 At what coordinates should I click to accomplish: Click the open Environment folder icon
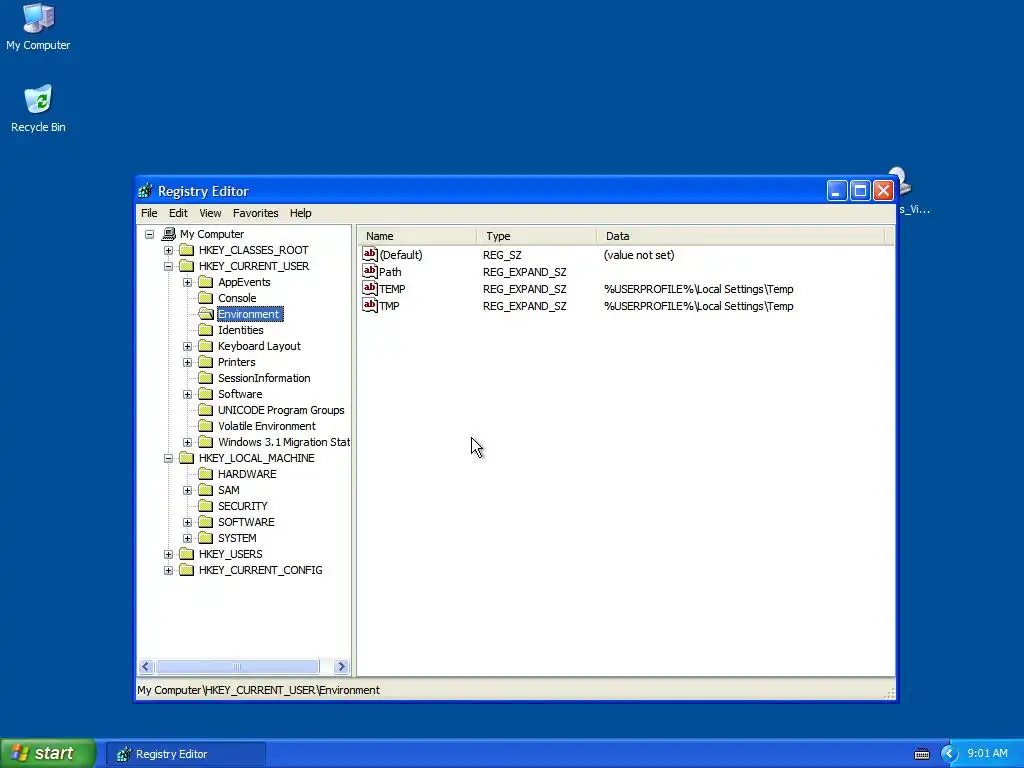(x=206, y=313)
